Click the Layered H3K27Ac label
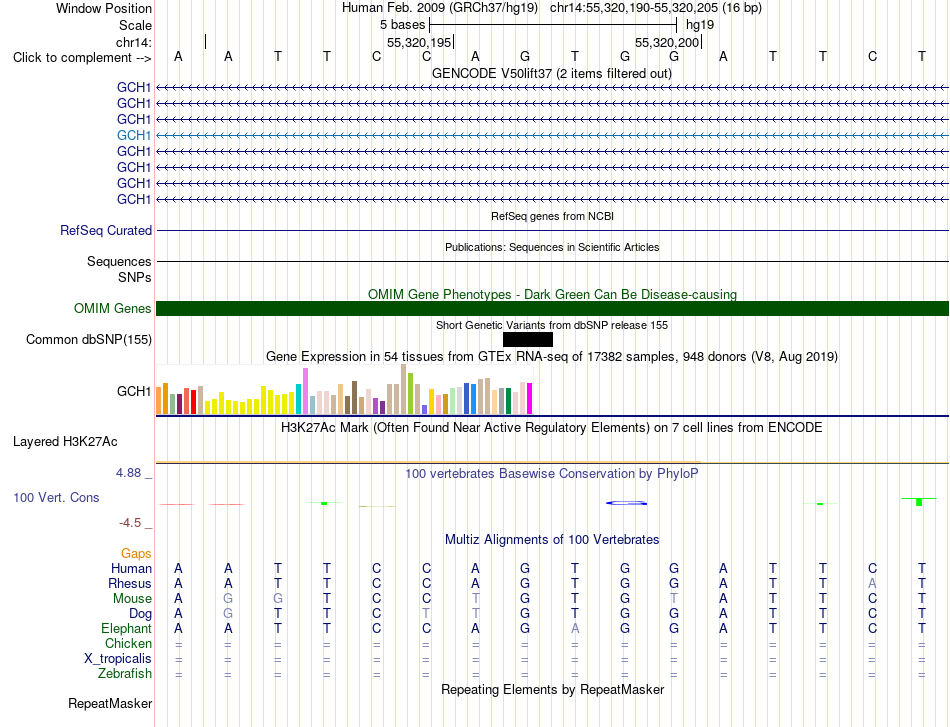 coord(65,442)
